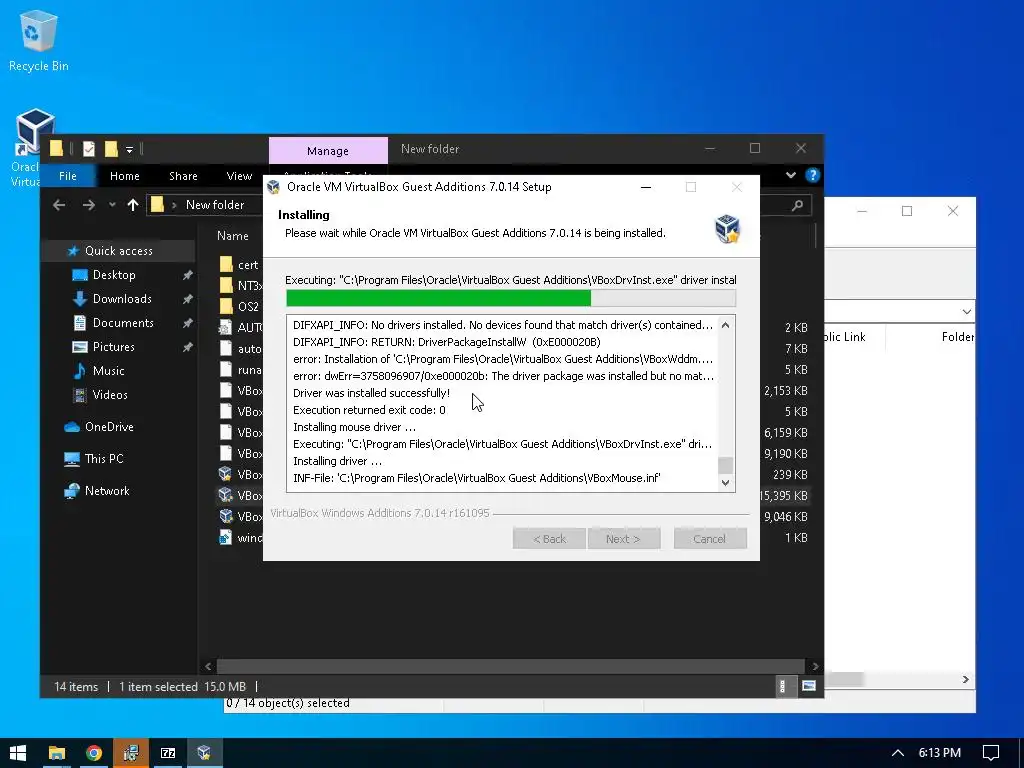Open the notification center icon
Screen dimensions: 1024x768
pyautogui.click(x=991, y=753)
